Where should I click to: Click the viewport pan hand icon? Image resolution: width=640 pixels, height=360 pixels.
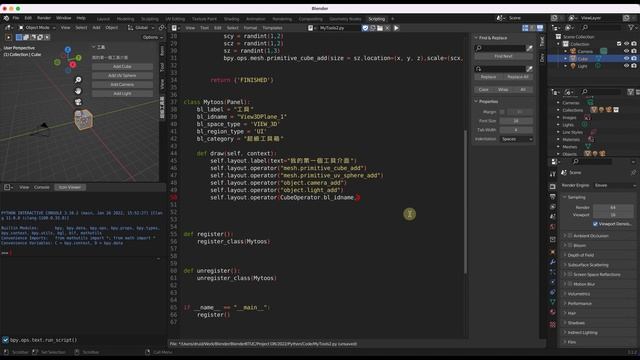[78, 91]
